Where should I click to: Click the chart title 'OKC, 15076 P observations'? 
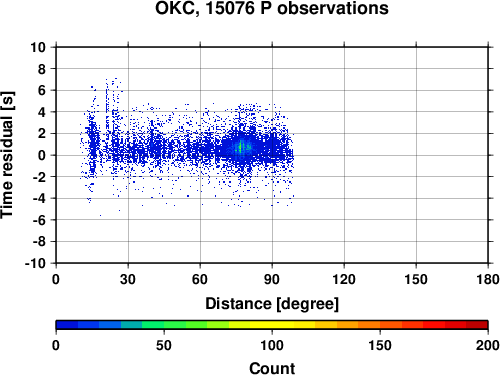click(272, 8)
